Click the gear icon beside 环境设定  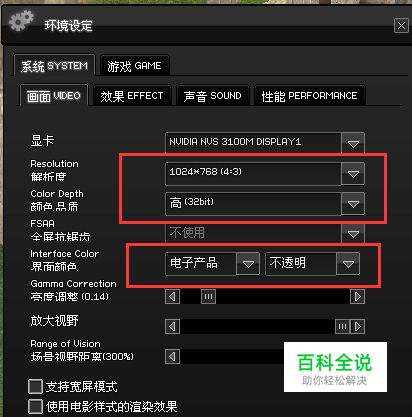coord(21,20)
